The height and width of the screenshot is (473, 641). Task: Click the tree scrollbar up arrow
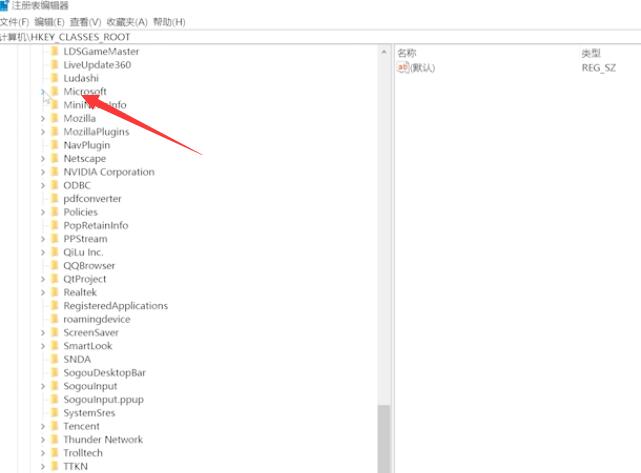(x=383, y=52)
